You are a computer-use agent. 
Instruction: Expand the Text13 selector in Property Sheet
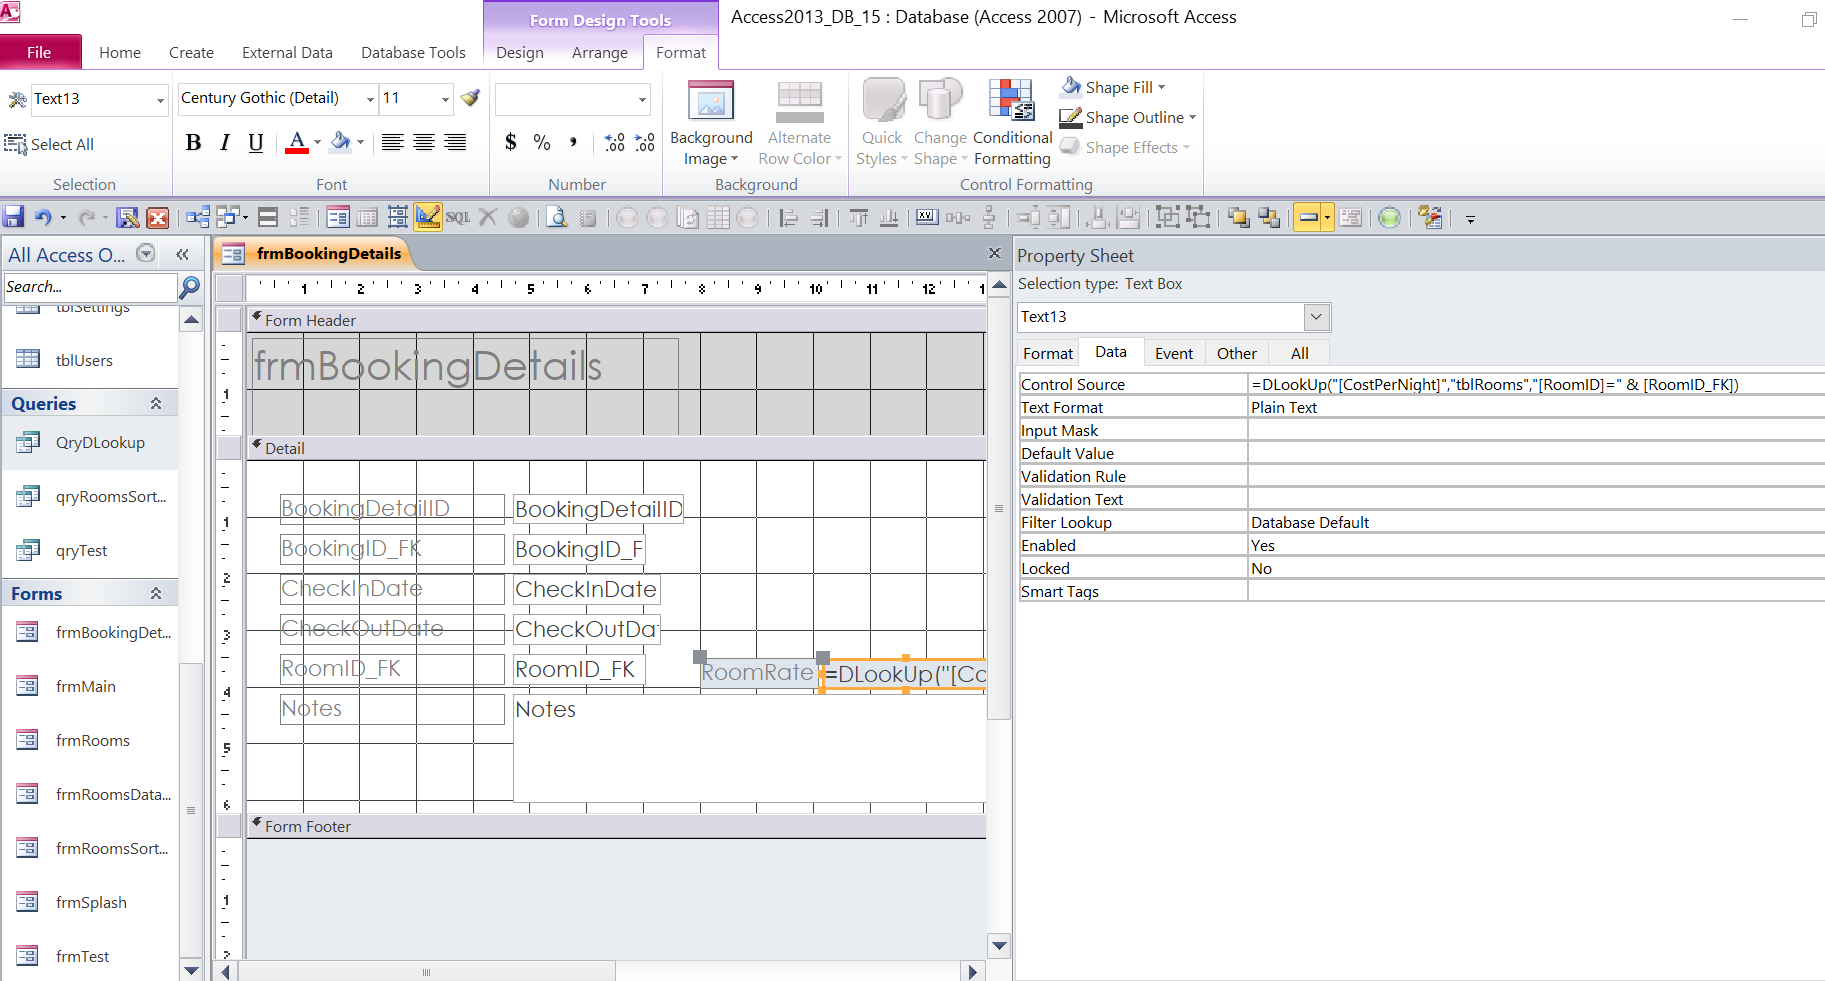[1316, 317]
